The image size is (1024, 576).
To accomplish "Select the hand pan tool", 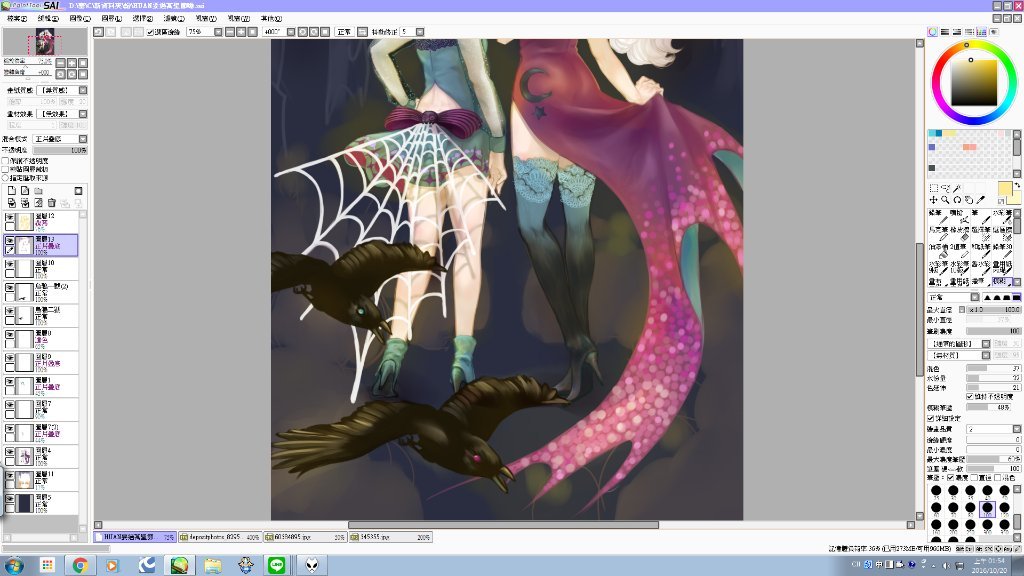I will (968, 200).
